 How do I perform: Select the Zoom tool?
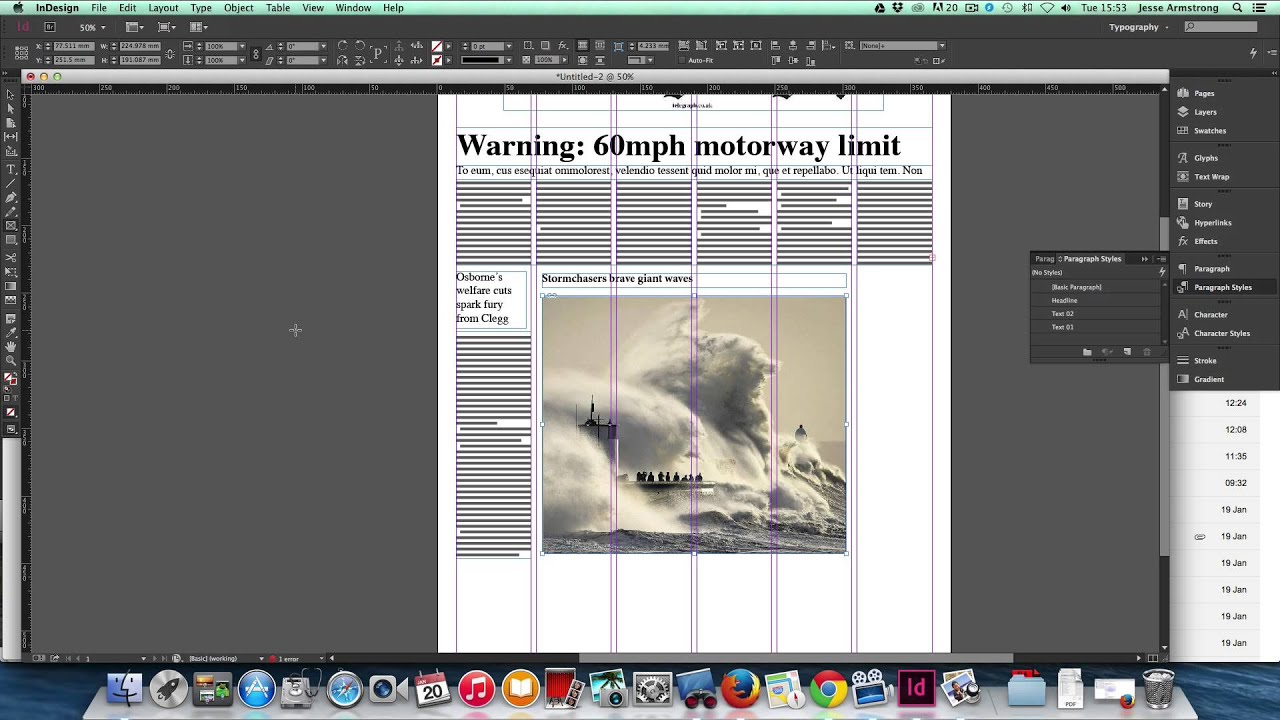pos(11,360)
